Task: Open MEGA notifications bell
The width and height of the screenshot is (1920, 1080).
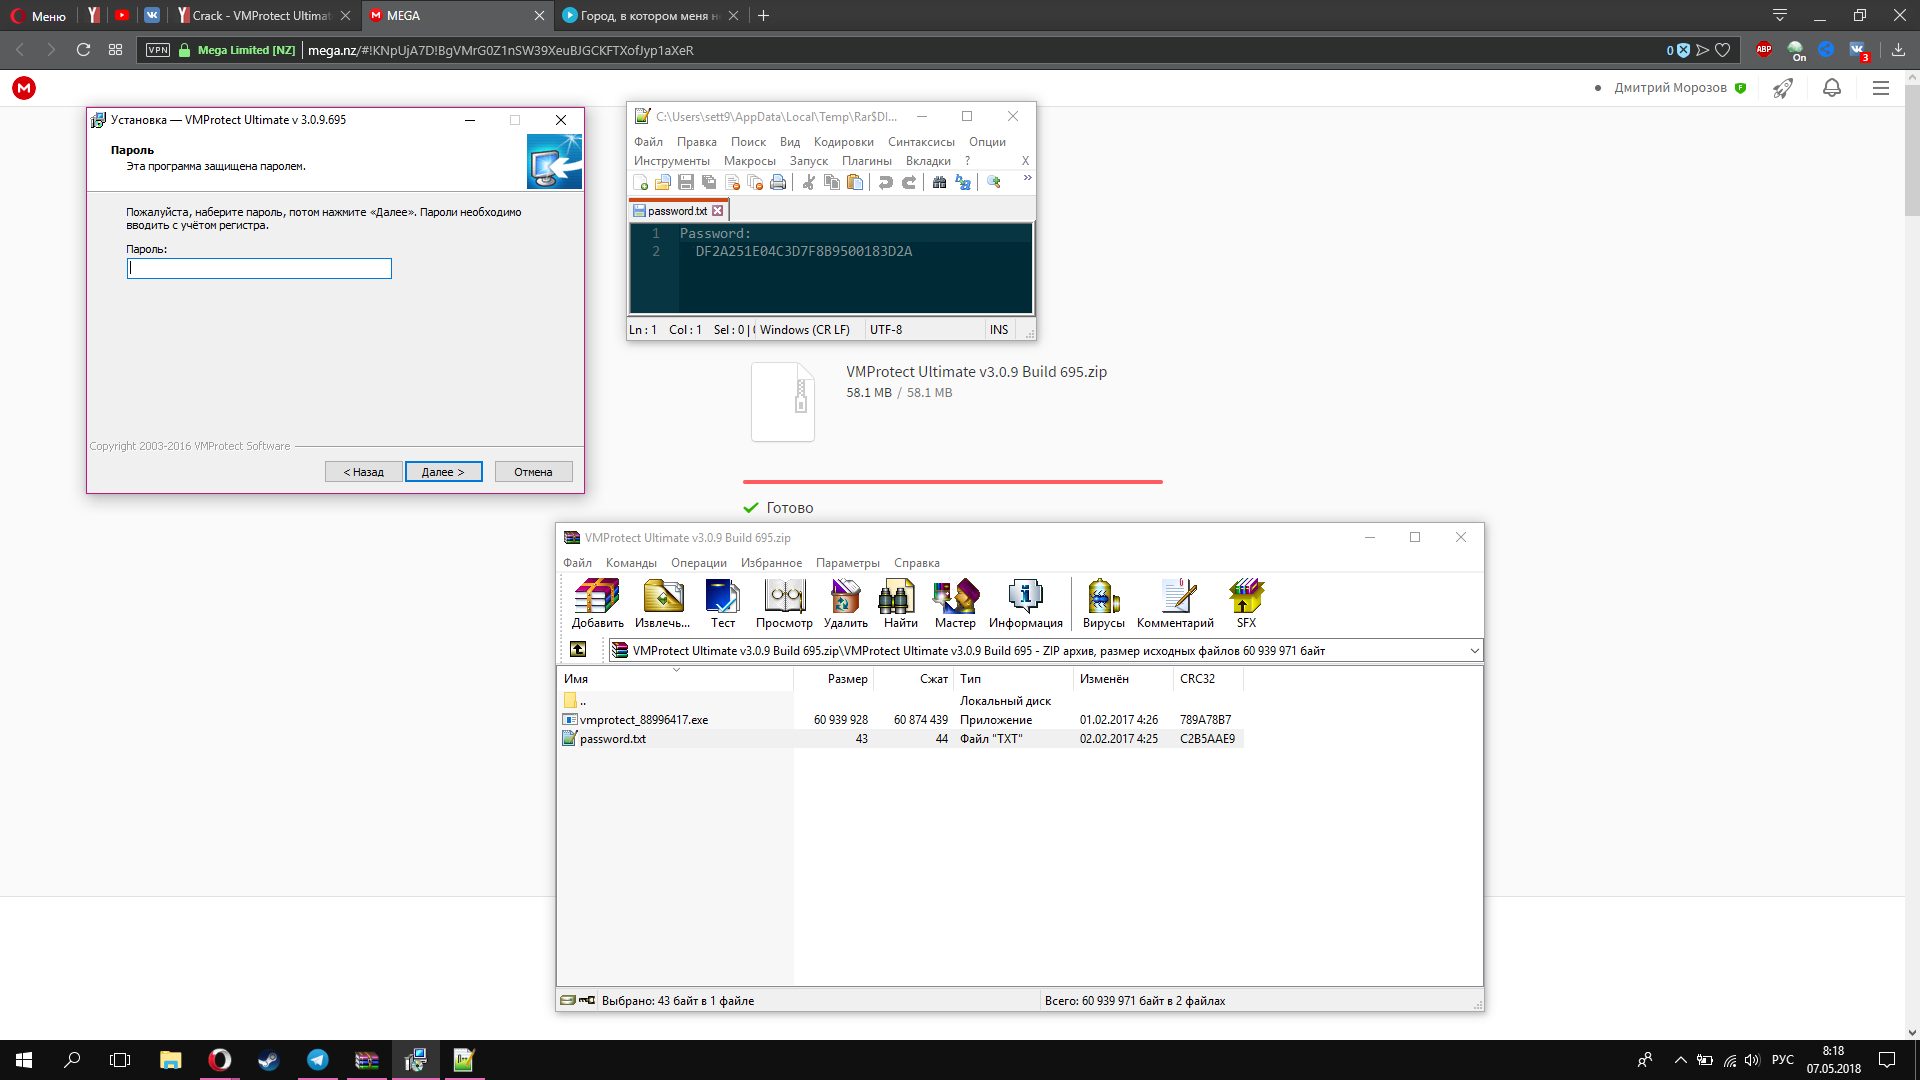Action: pos(1832,88)
